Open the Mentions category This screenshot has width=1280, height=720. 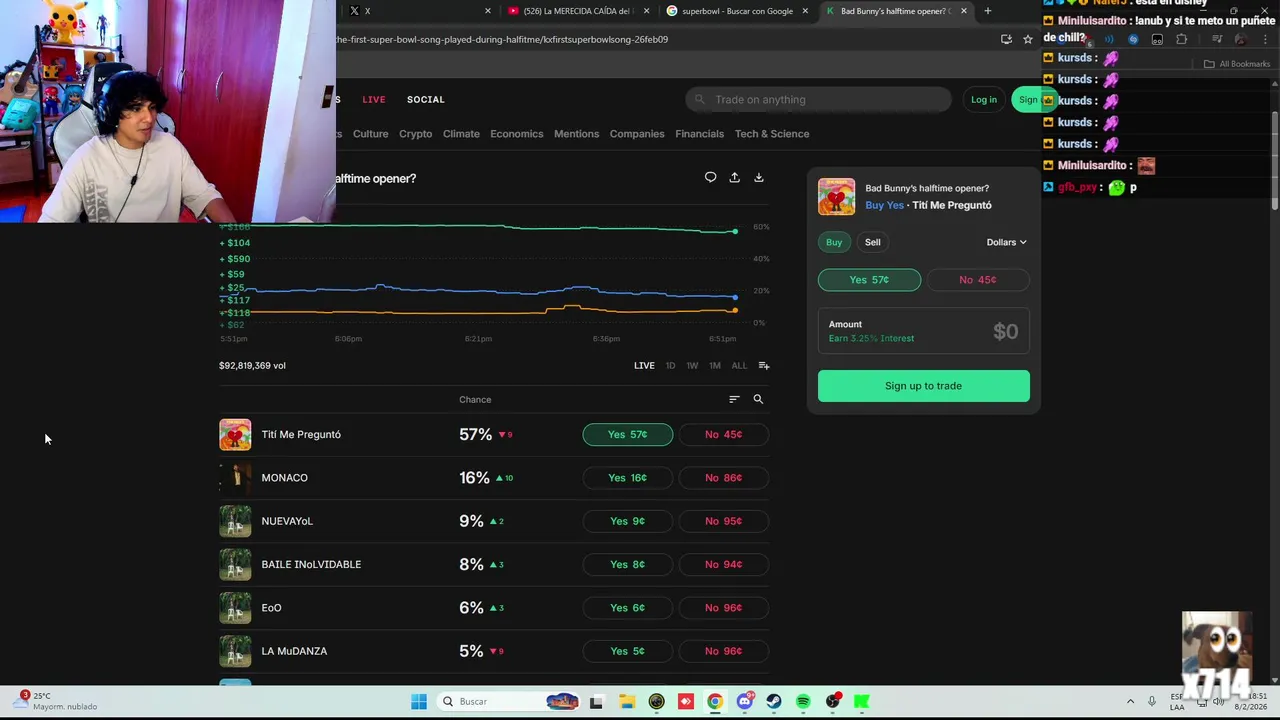click(577, 134)
